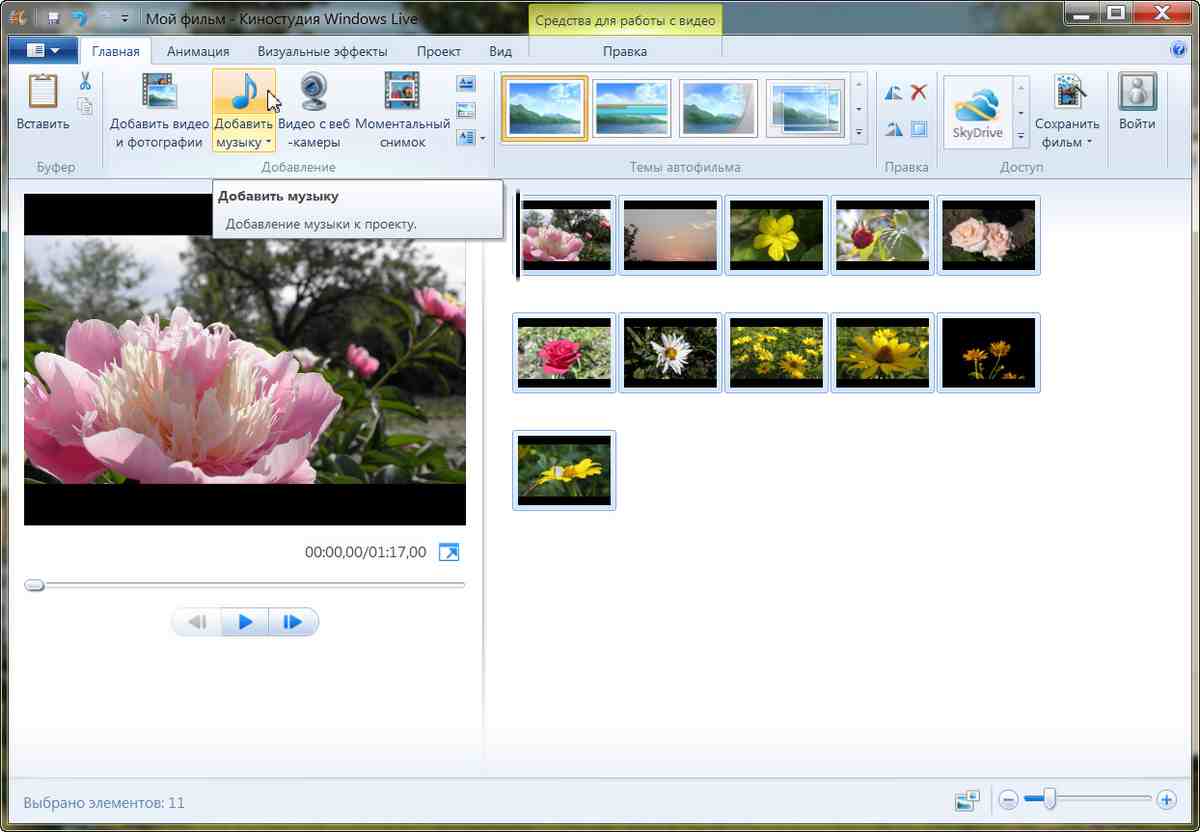1200x832 pixels.
Task: Rotate the clip left using Правка group
Action: tap(893, 93)
